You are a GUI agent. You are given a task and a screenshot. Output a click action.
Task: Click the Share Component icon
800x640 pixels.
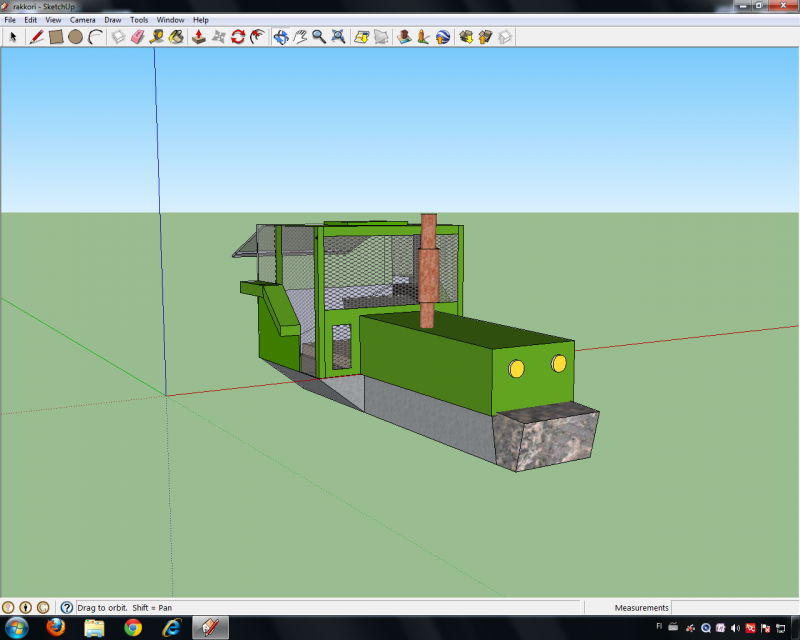(x=505, y=37)
